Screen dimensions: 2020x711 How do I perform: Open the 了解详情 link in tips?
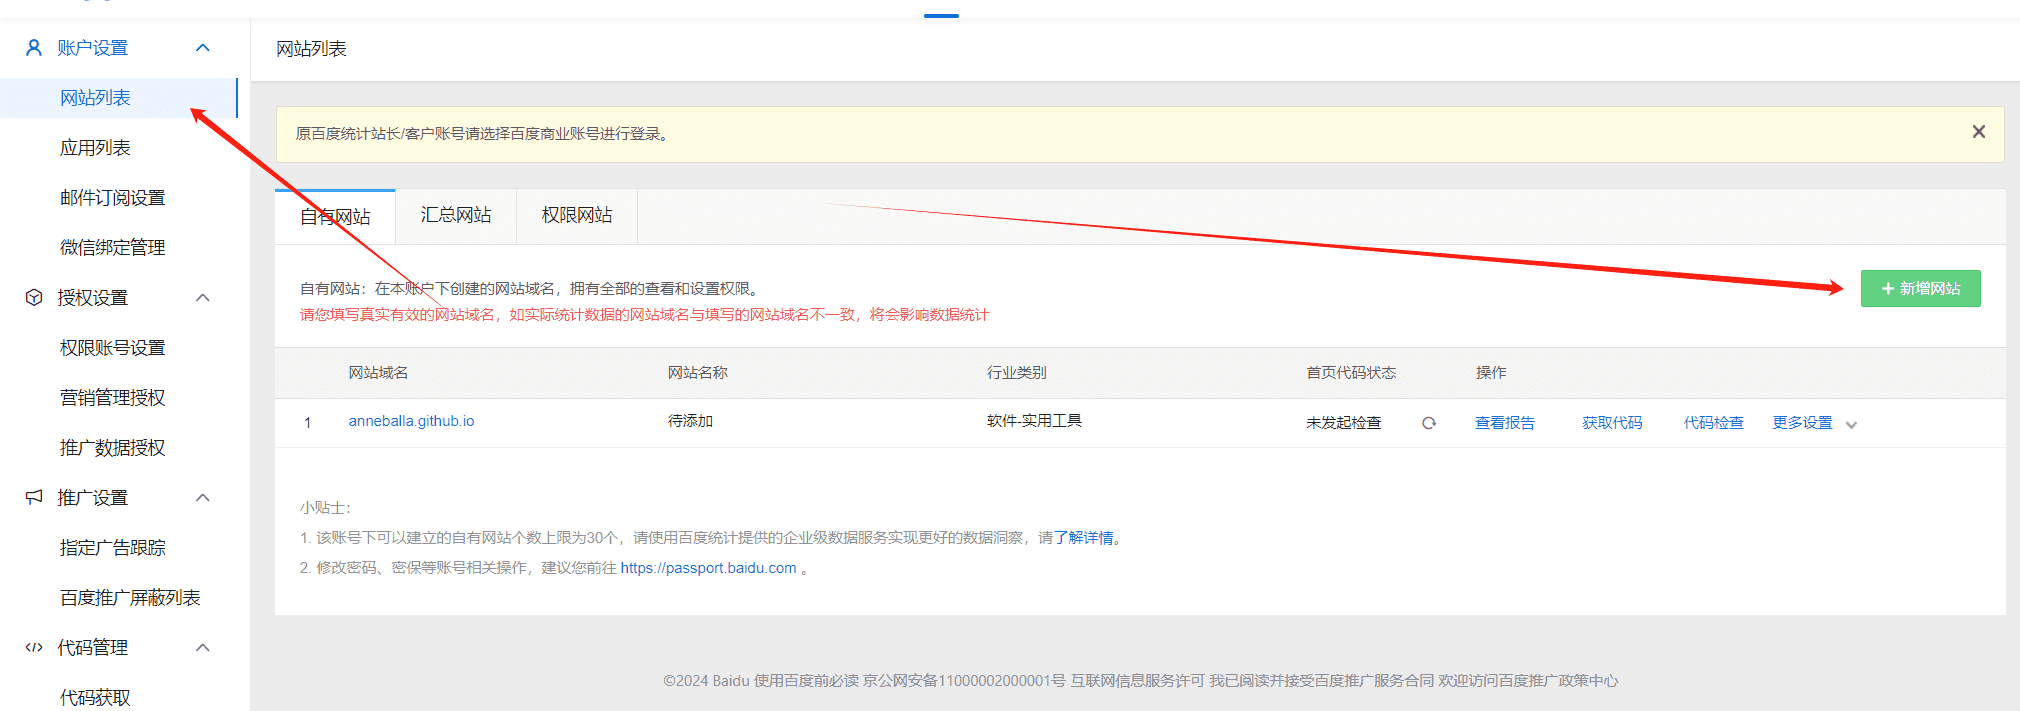(1083, 538)
